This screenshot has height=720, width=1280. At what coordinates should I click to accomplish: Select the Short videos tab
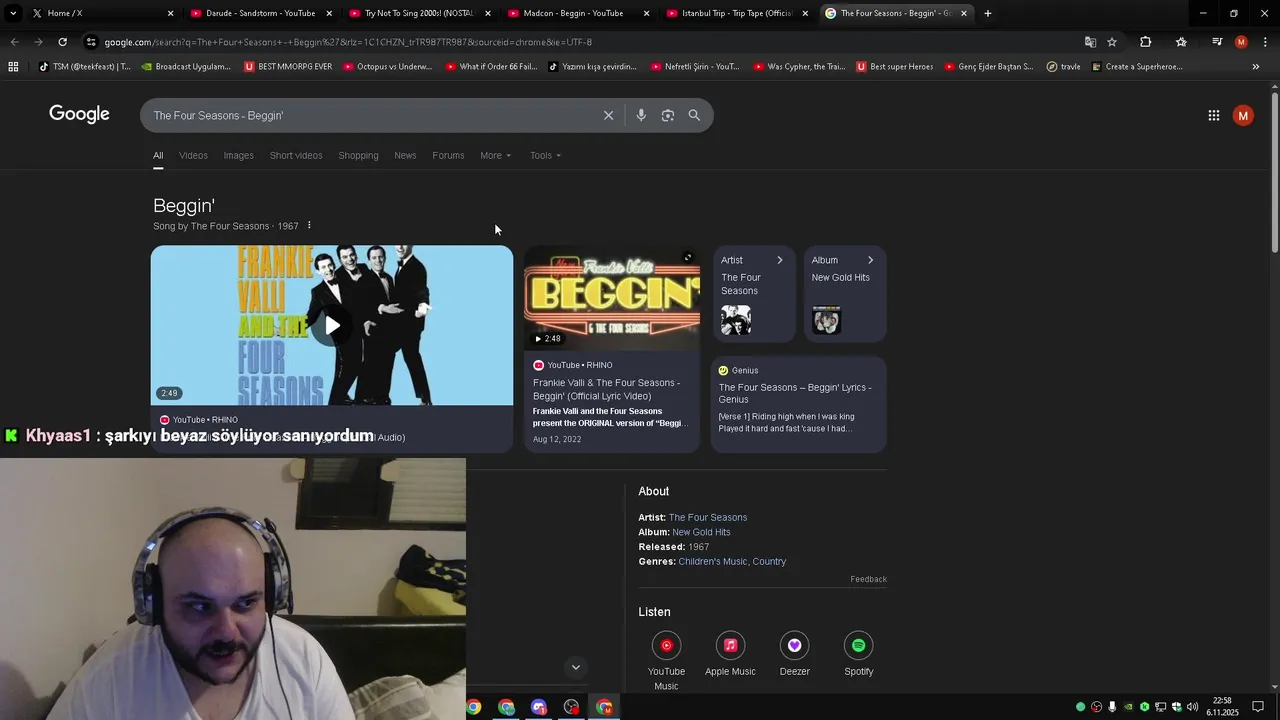coord(296,155)
